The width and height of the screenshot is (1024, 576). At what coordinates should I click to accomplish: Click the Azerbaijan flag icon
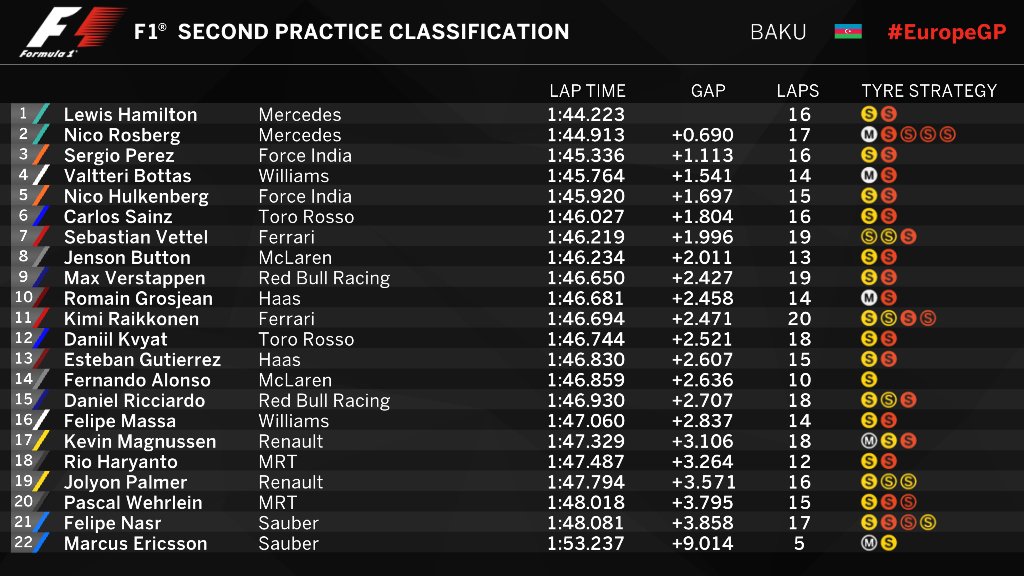[848, 31]
